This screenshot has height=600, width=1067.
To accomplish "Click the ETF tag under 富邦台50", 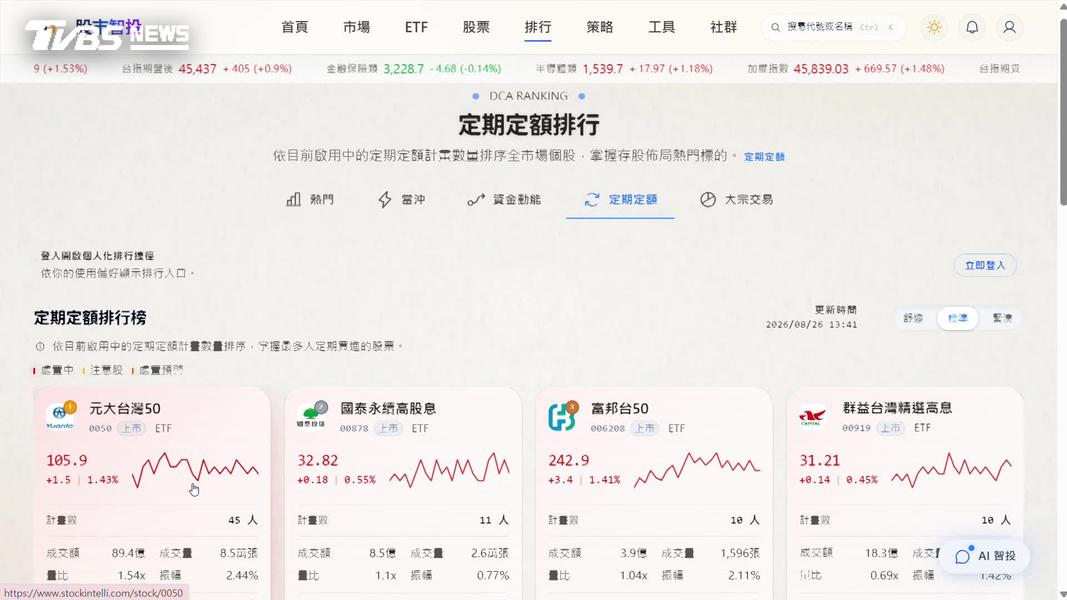I will (x=676, y=428).
